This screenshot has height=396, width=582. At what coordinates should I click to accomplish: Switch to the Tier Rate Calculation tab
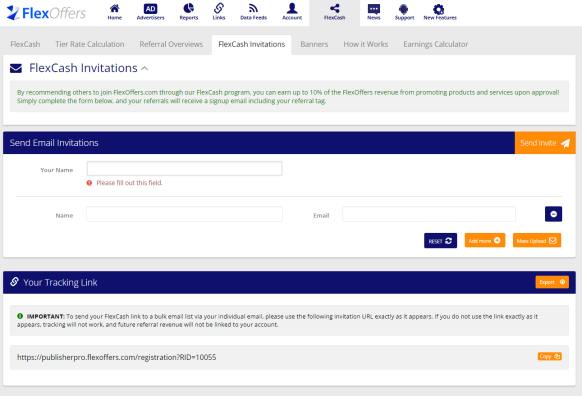(90, 44)
